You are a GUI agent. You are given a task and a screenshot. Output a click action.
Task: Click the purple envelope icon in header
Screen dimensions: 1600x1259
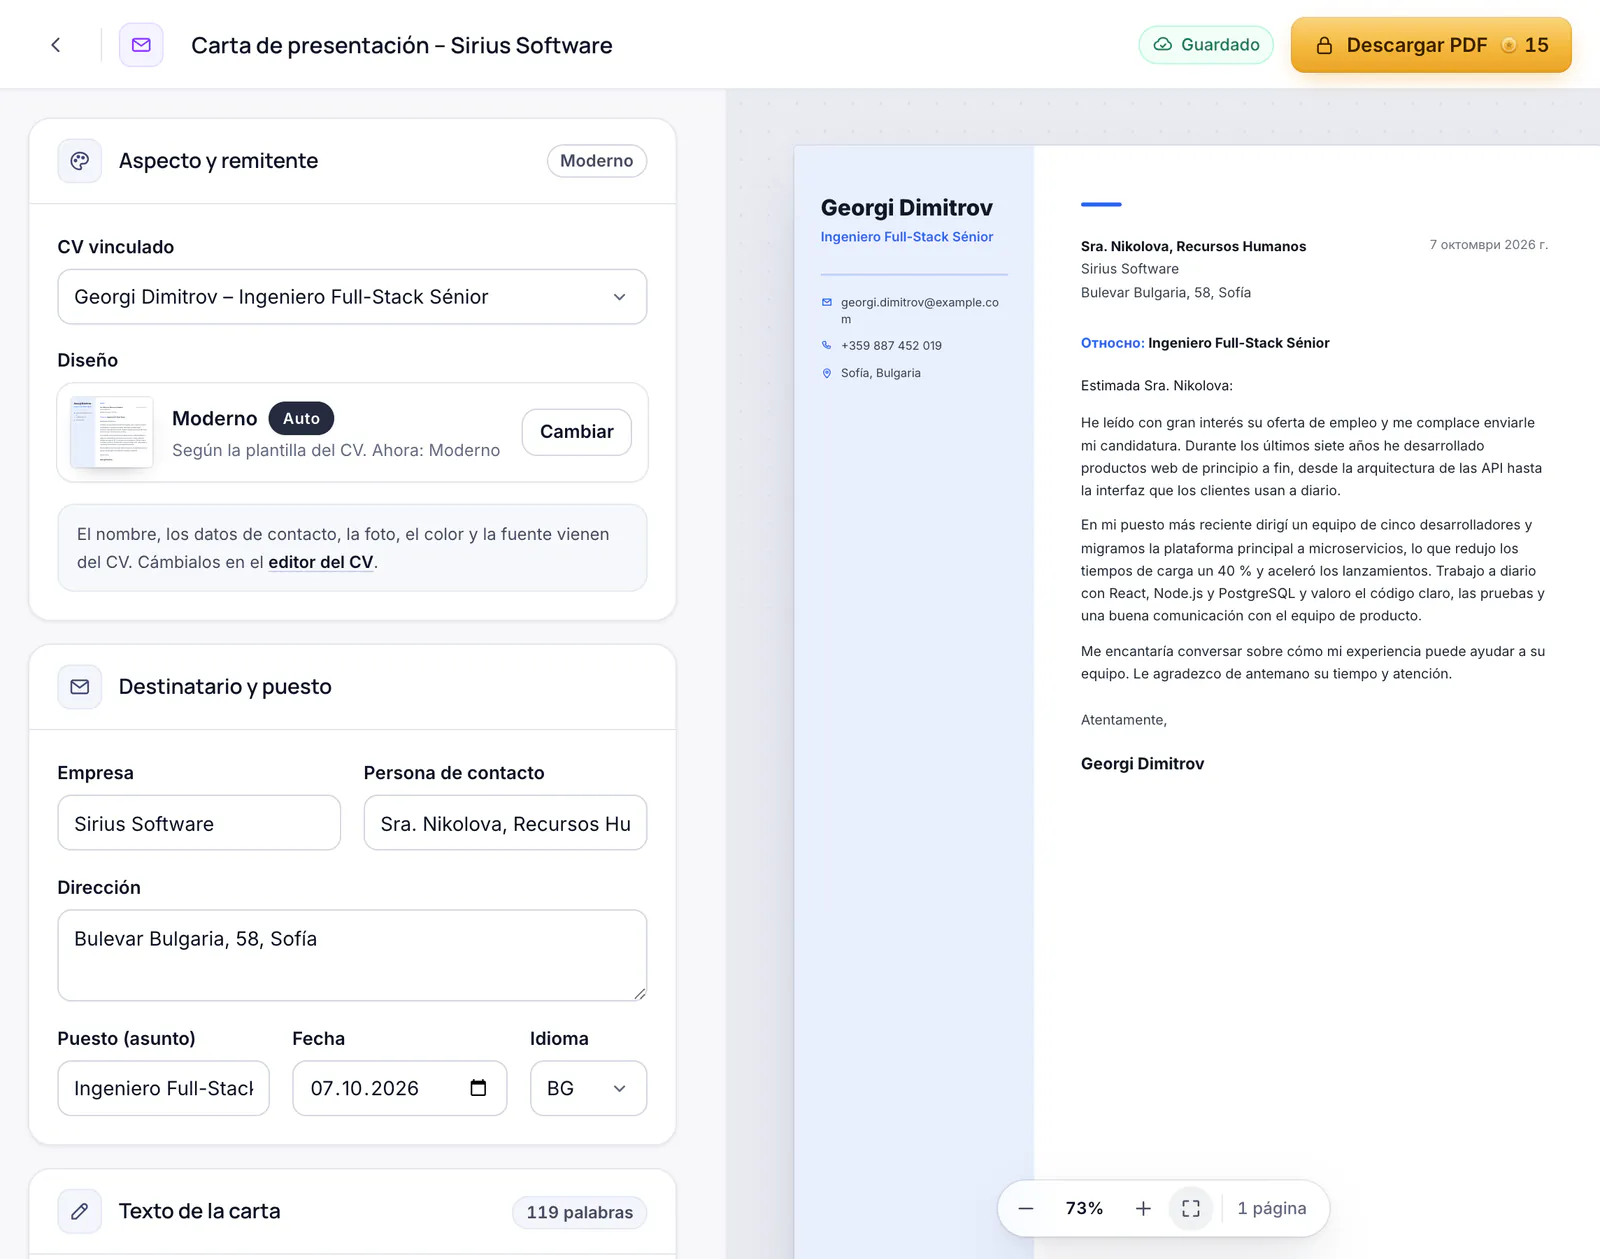click(141, 45)
